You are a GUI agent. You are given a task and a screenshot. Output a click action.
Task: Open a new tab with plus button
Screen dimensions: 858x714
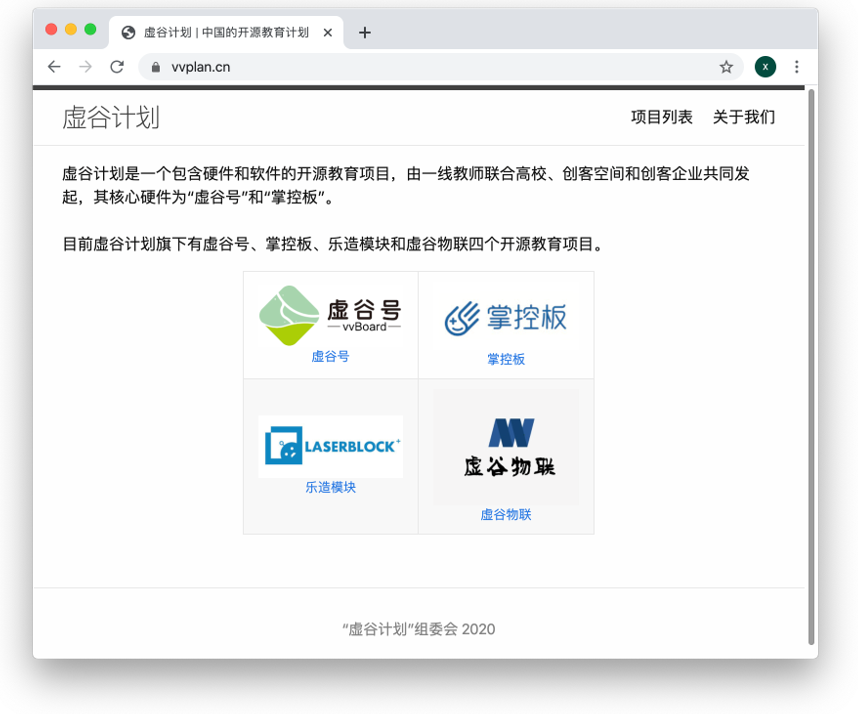coord(365,32)
